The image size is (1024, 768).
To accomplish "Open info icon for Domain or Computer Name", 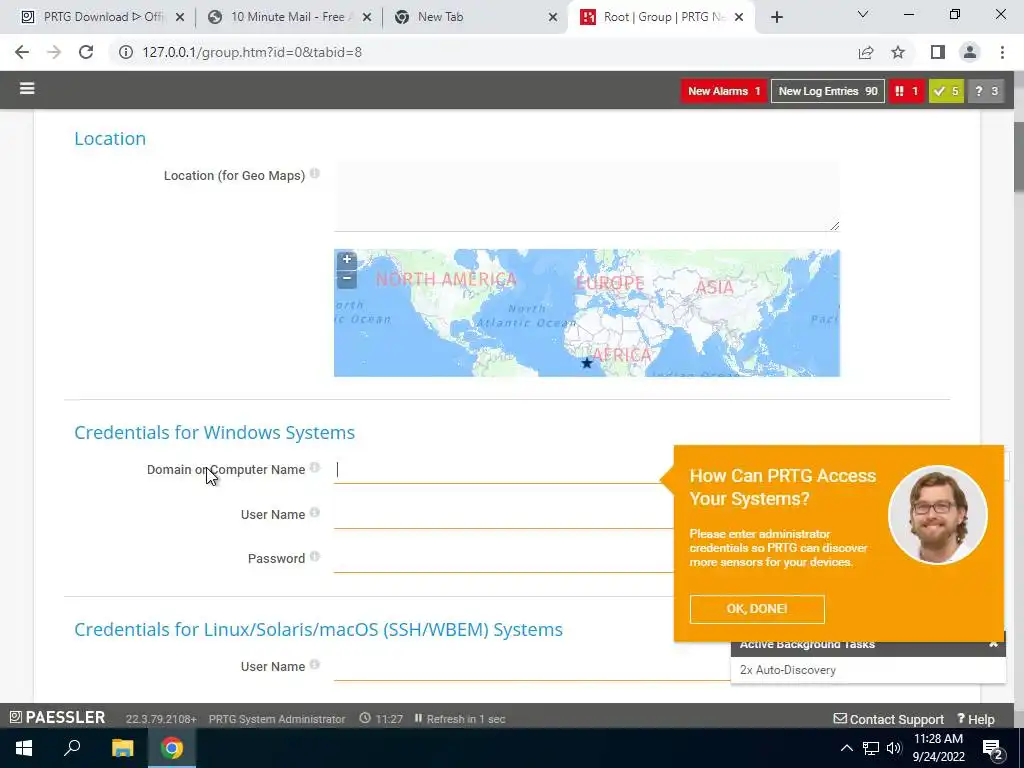I will point(315,468).
